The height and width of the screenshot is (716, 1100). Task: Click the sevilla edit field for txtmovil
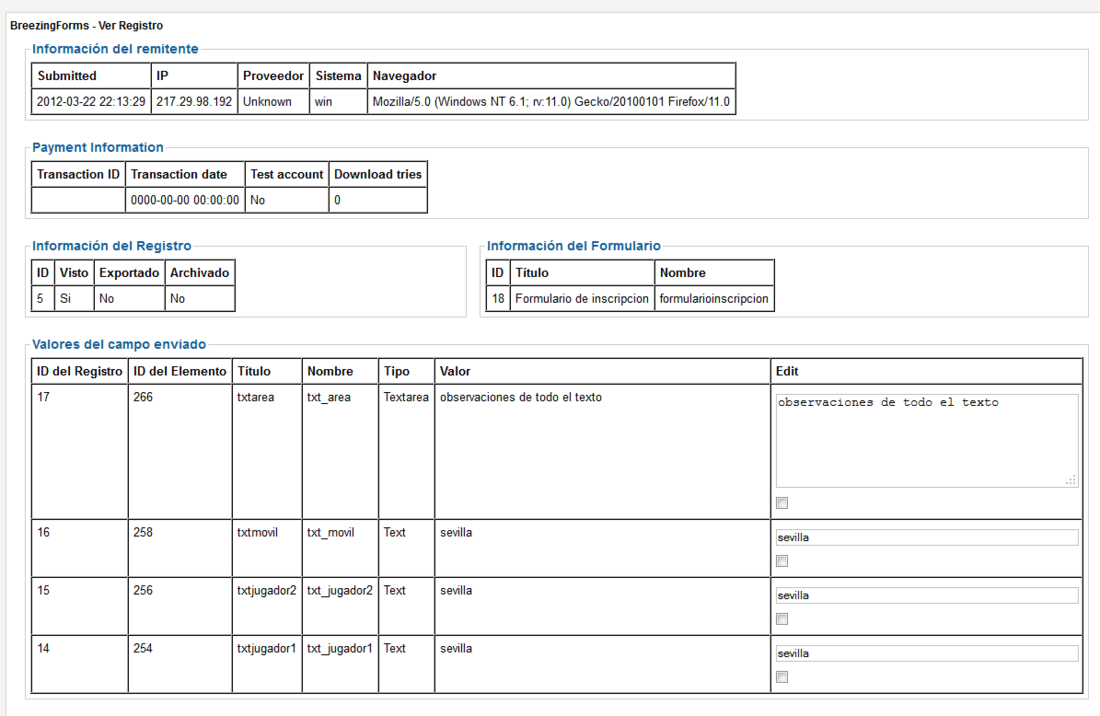(927, 537)
